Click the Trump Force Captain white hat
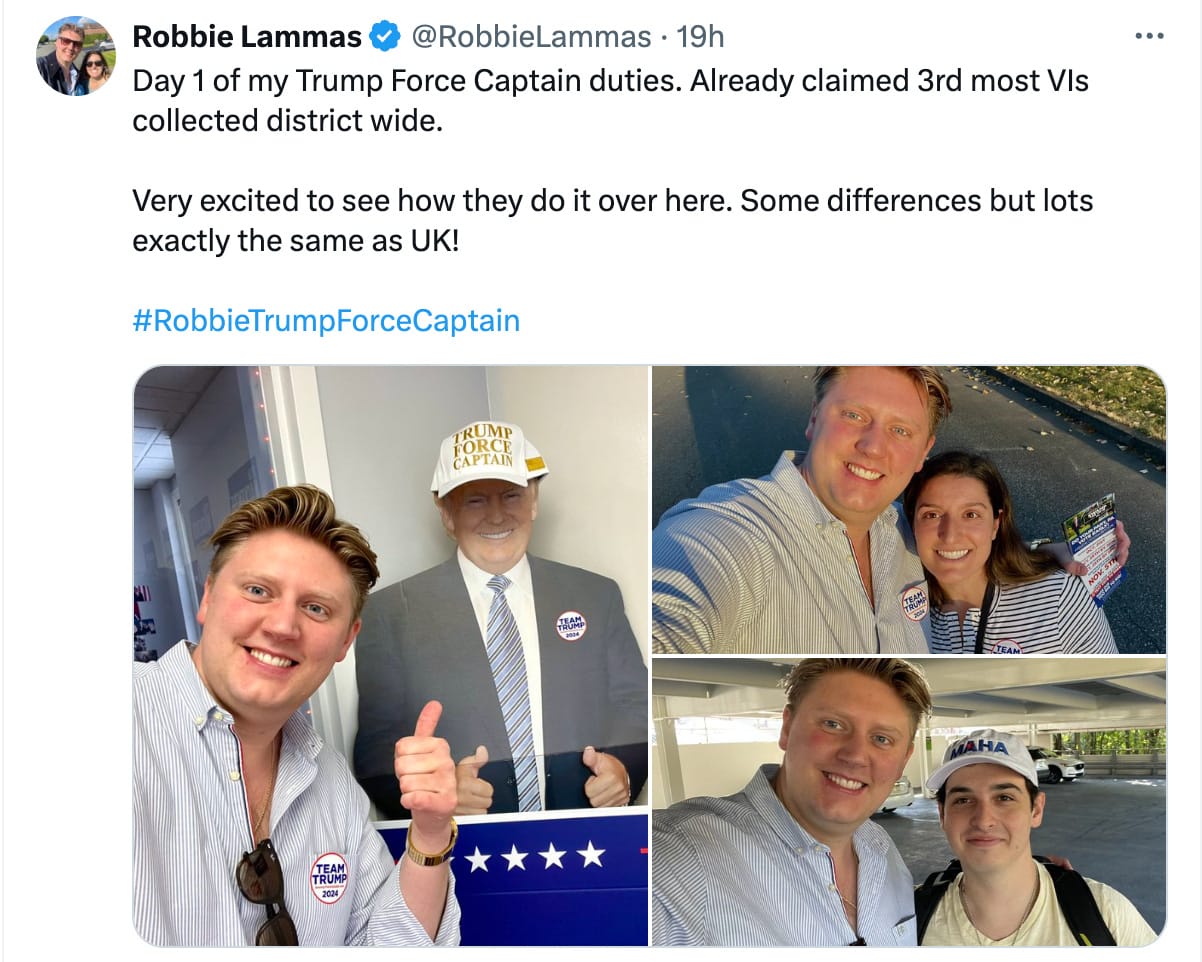Screen dimensions: 1202x962 [x=488, y=456]
